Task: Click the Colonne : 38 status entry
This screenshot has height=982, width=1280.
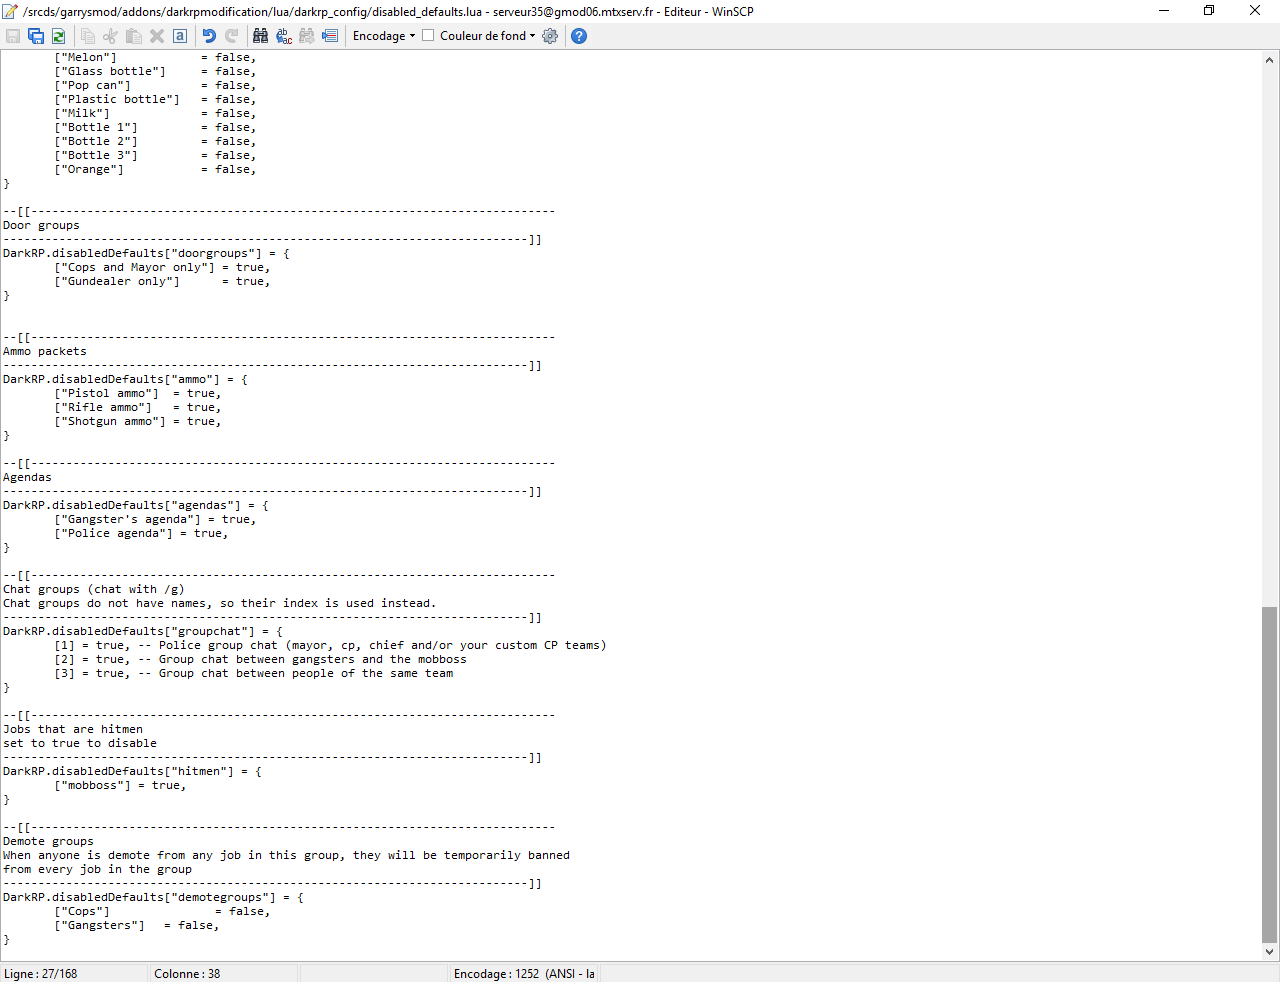Action: click(x=187, y=974)
